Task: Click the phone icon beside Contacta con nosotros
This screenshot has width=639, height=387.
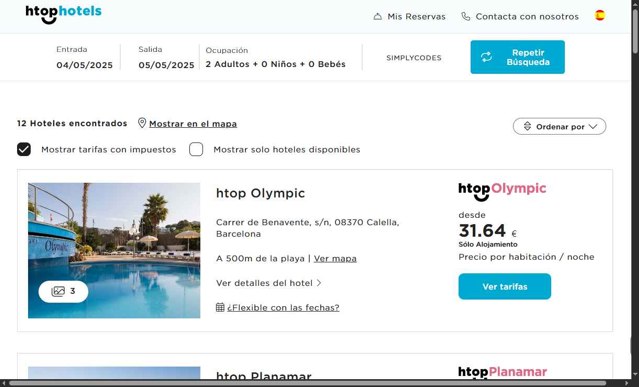Action: (x=465, y=16)
